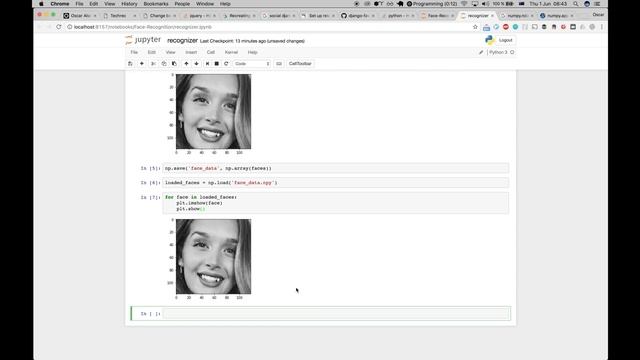Run the cell with the toolbar run icon
Viewport: 640px width, 360px height.
pos(207,64)
